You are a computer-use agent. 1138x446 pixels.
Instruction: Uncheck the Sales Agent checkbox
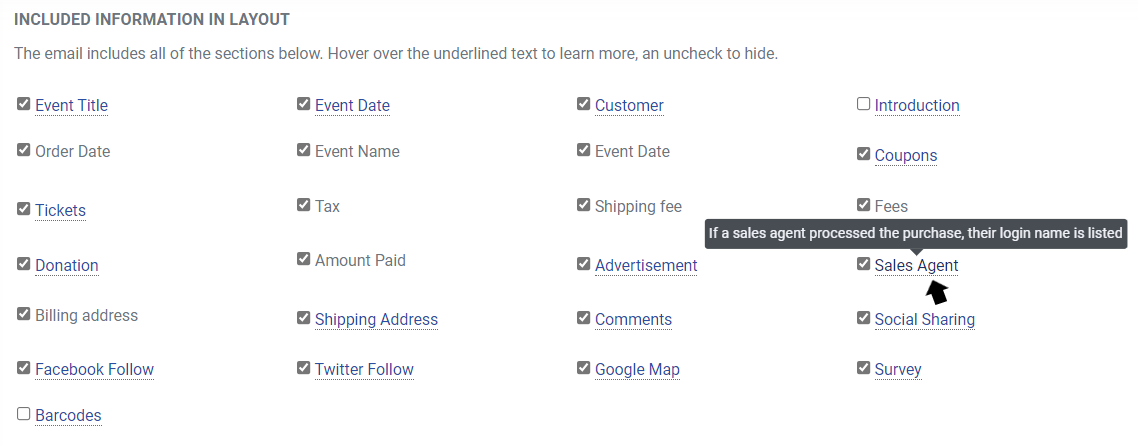(863, 264)
